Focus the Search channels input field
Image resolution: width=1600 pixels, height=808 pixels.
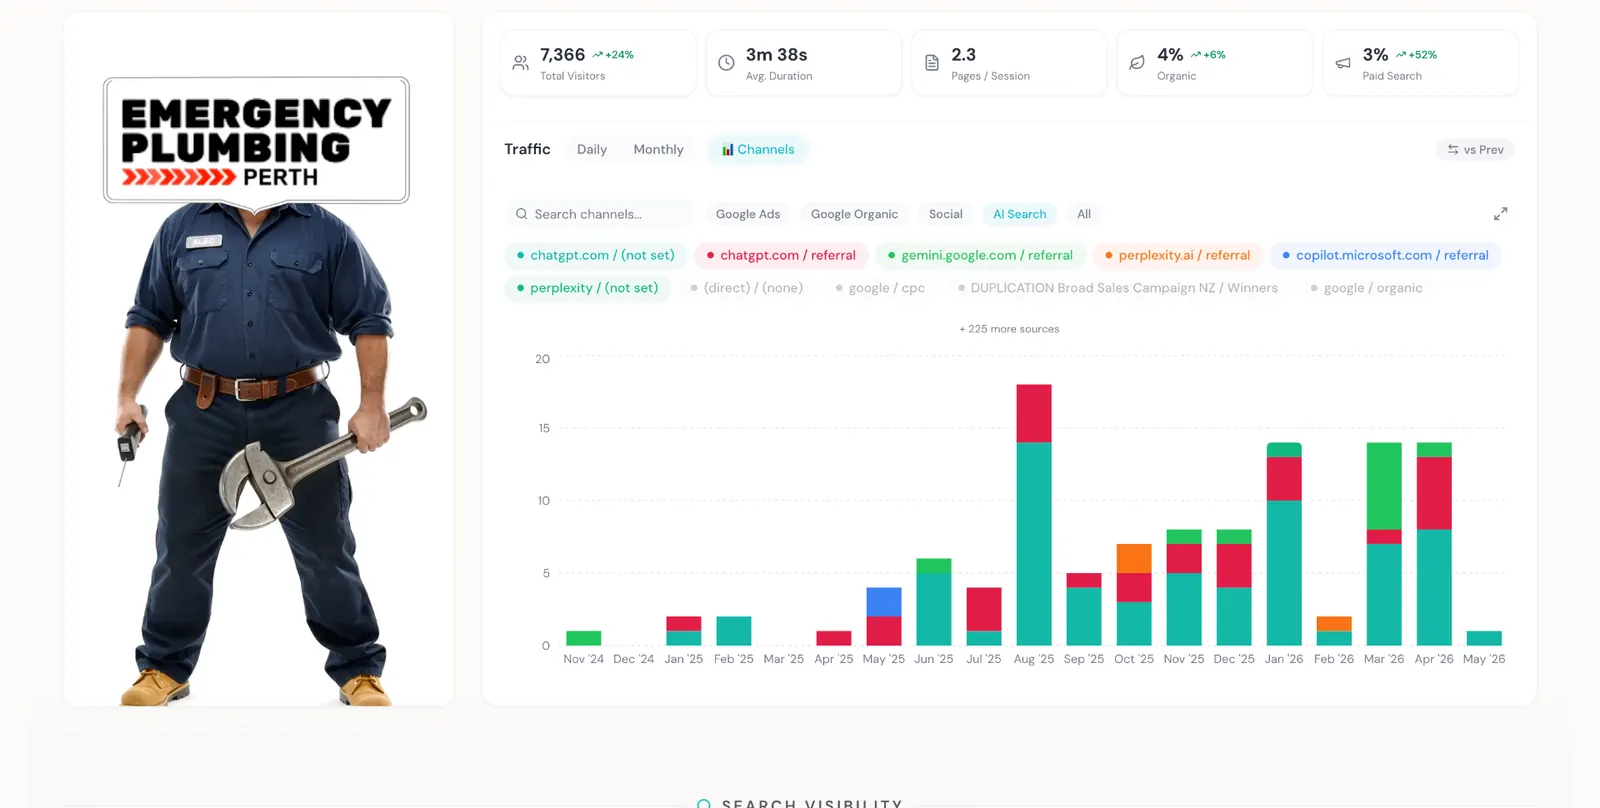(600, 214)
